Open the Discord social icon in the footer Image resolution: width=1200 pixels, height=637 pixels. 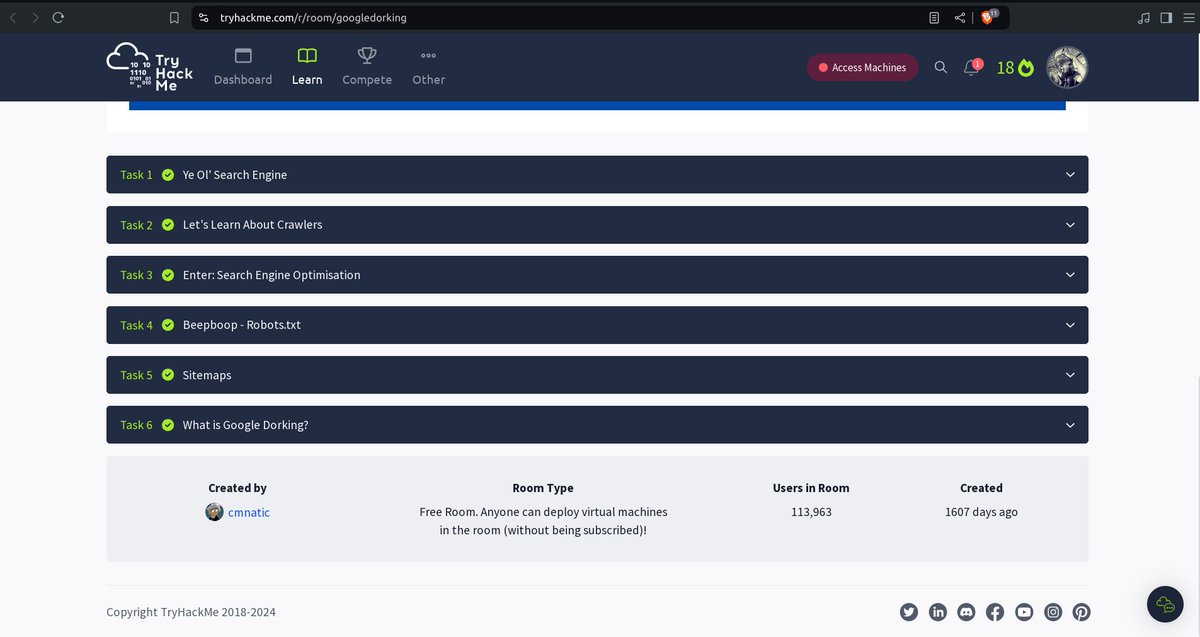(966, 612)
